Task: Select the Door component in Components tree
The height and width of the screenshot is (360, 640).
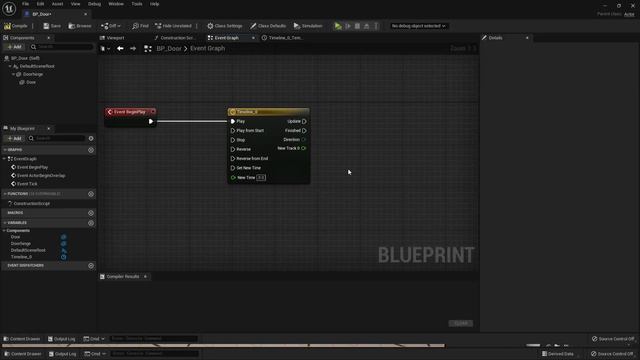Action: pyautogui.click(x=31, y=82)
